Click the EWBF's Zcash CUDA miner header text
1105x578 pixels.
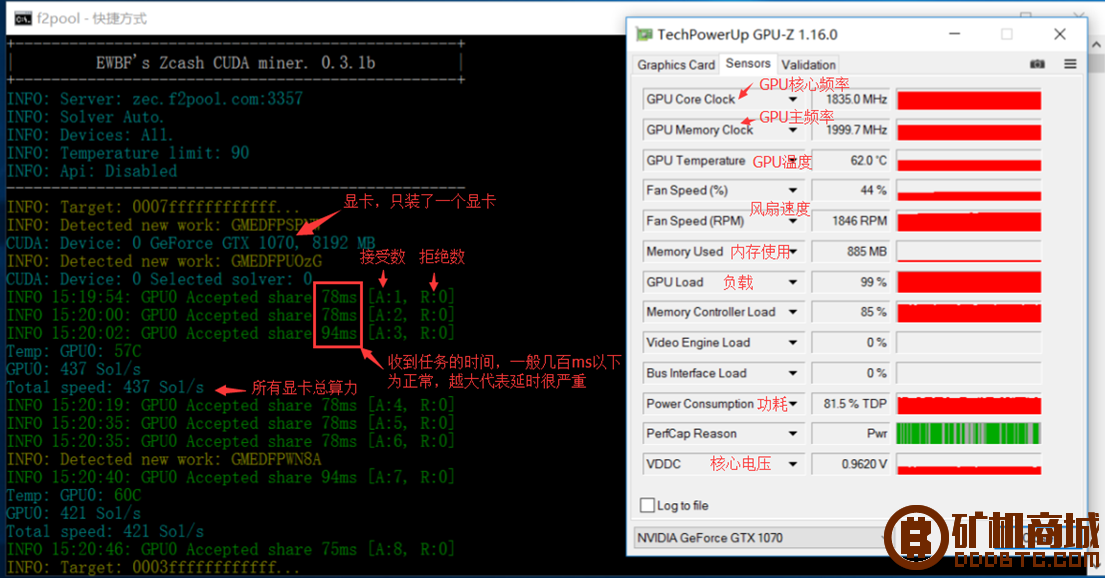(235, 63)
